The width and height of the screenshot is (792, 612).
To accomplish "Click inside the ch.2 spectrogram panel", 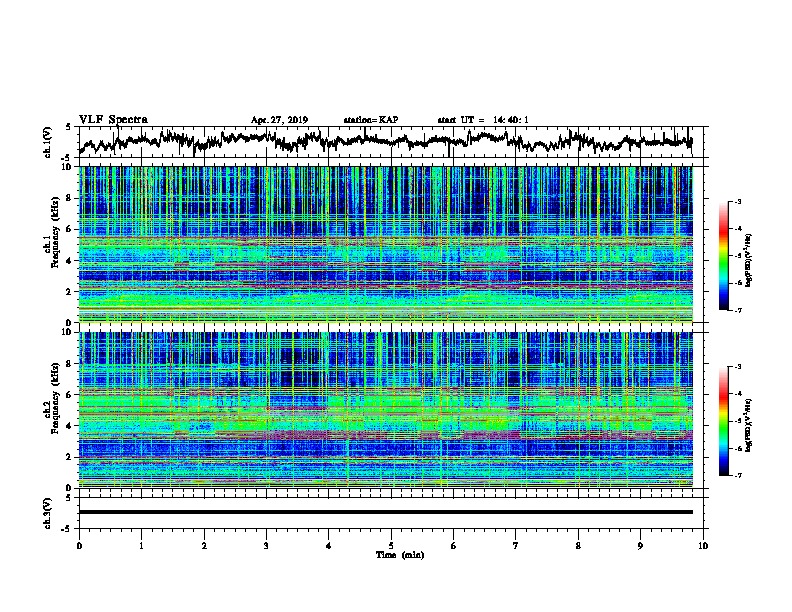I will tap(386, 410).
